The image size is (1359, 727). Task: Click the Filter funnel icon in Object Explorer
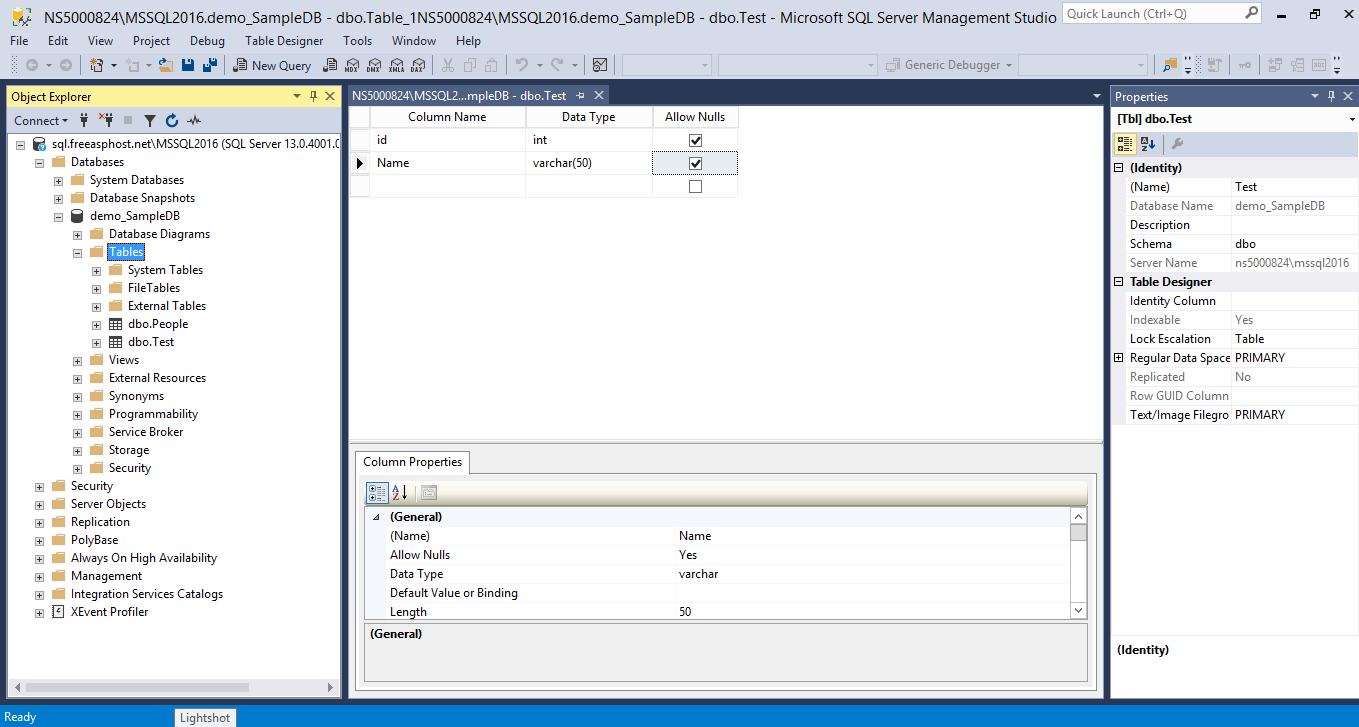pyautogui.click(x=149, y=120)
